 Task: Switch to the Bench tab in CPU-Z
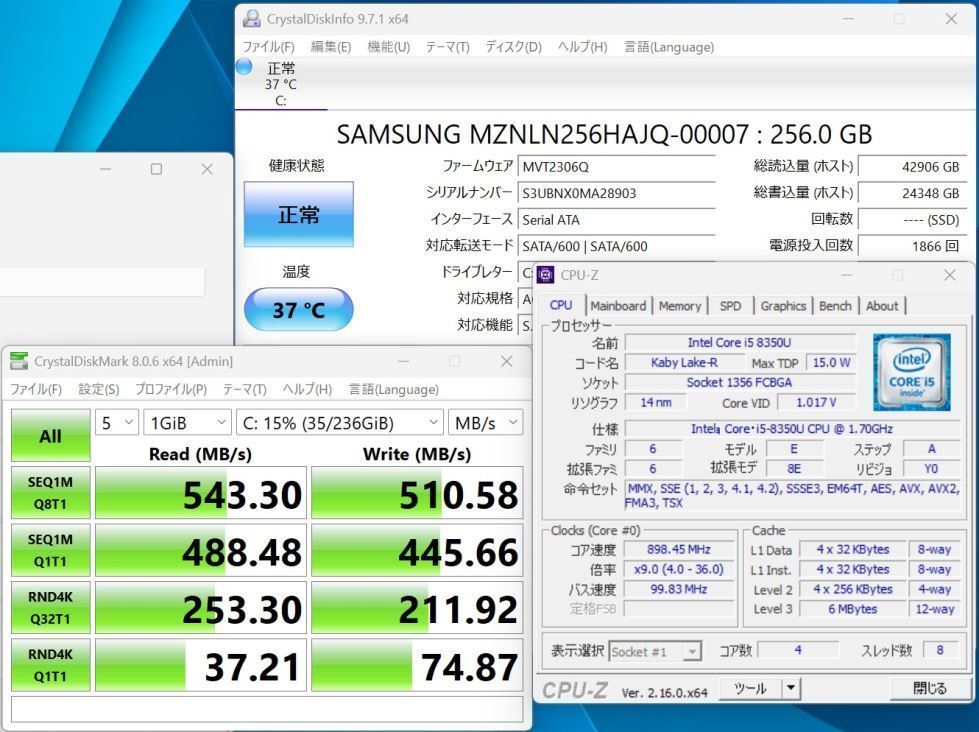[835, 306]
